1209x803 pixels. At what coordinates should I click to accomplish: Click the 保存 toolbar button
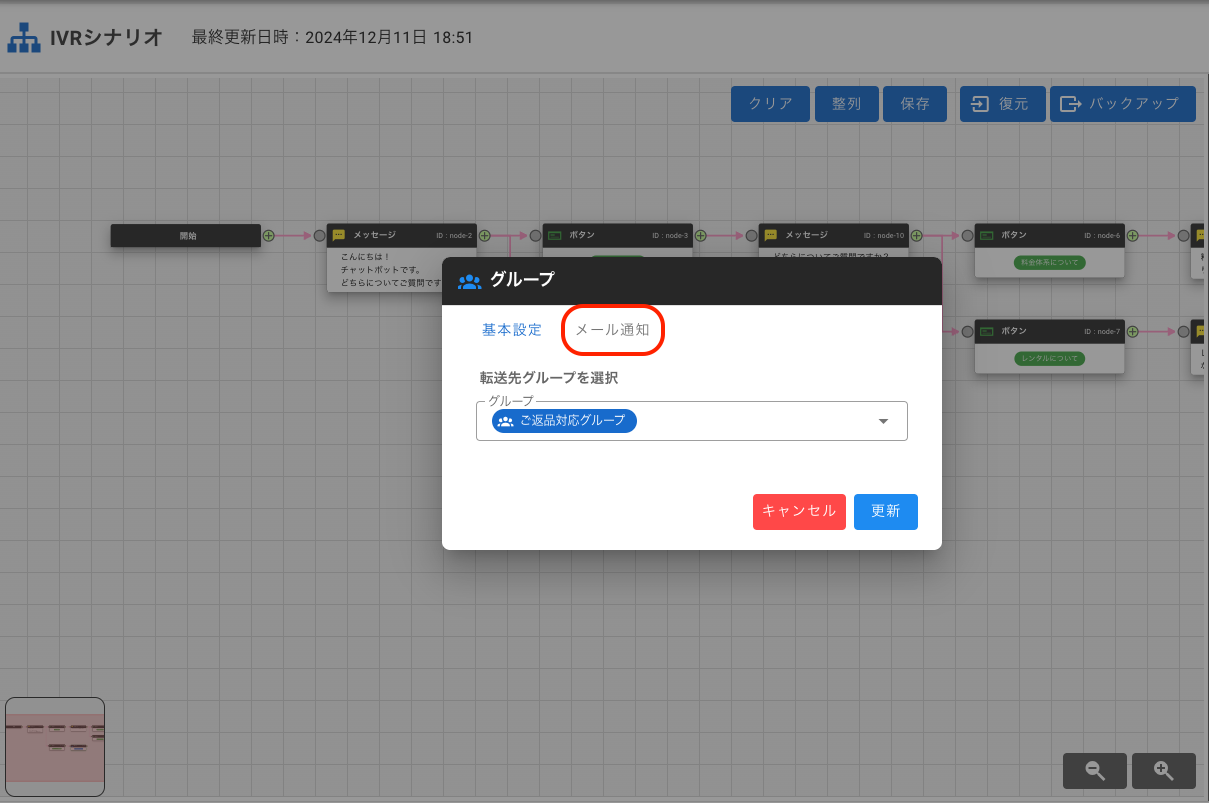(914, 104)
